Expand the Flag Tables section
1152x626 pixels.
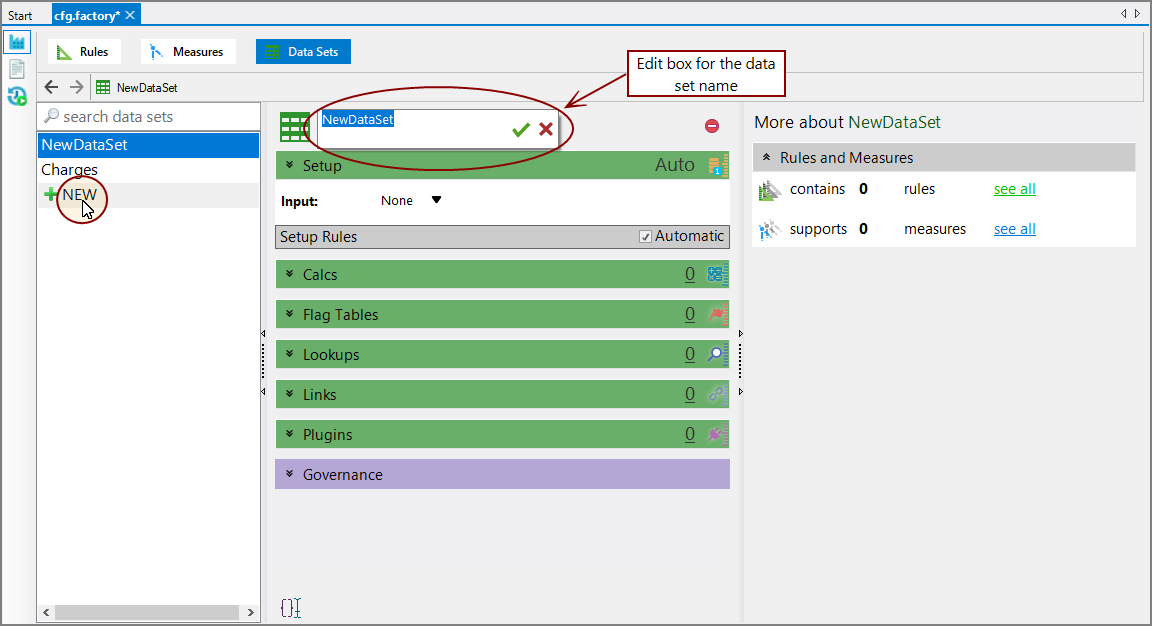pos(290,315)
